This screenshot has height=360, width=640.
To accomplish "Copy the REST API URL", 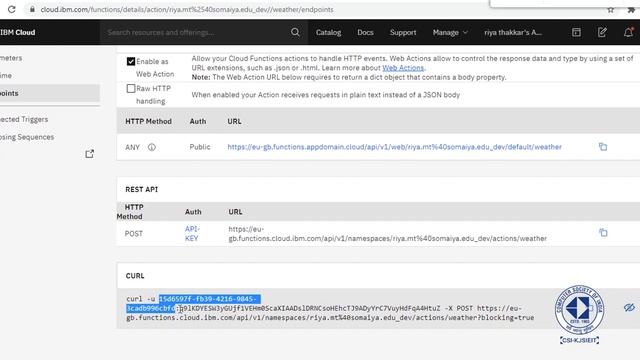I will [x=603, y=233].
